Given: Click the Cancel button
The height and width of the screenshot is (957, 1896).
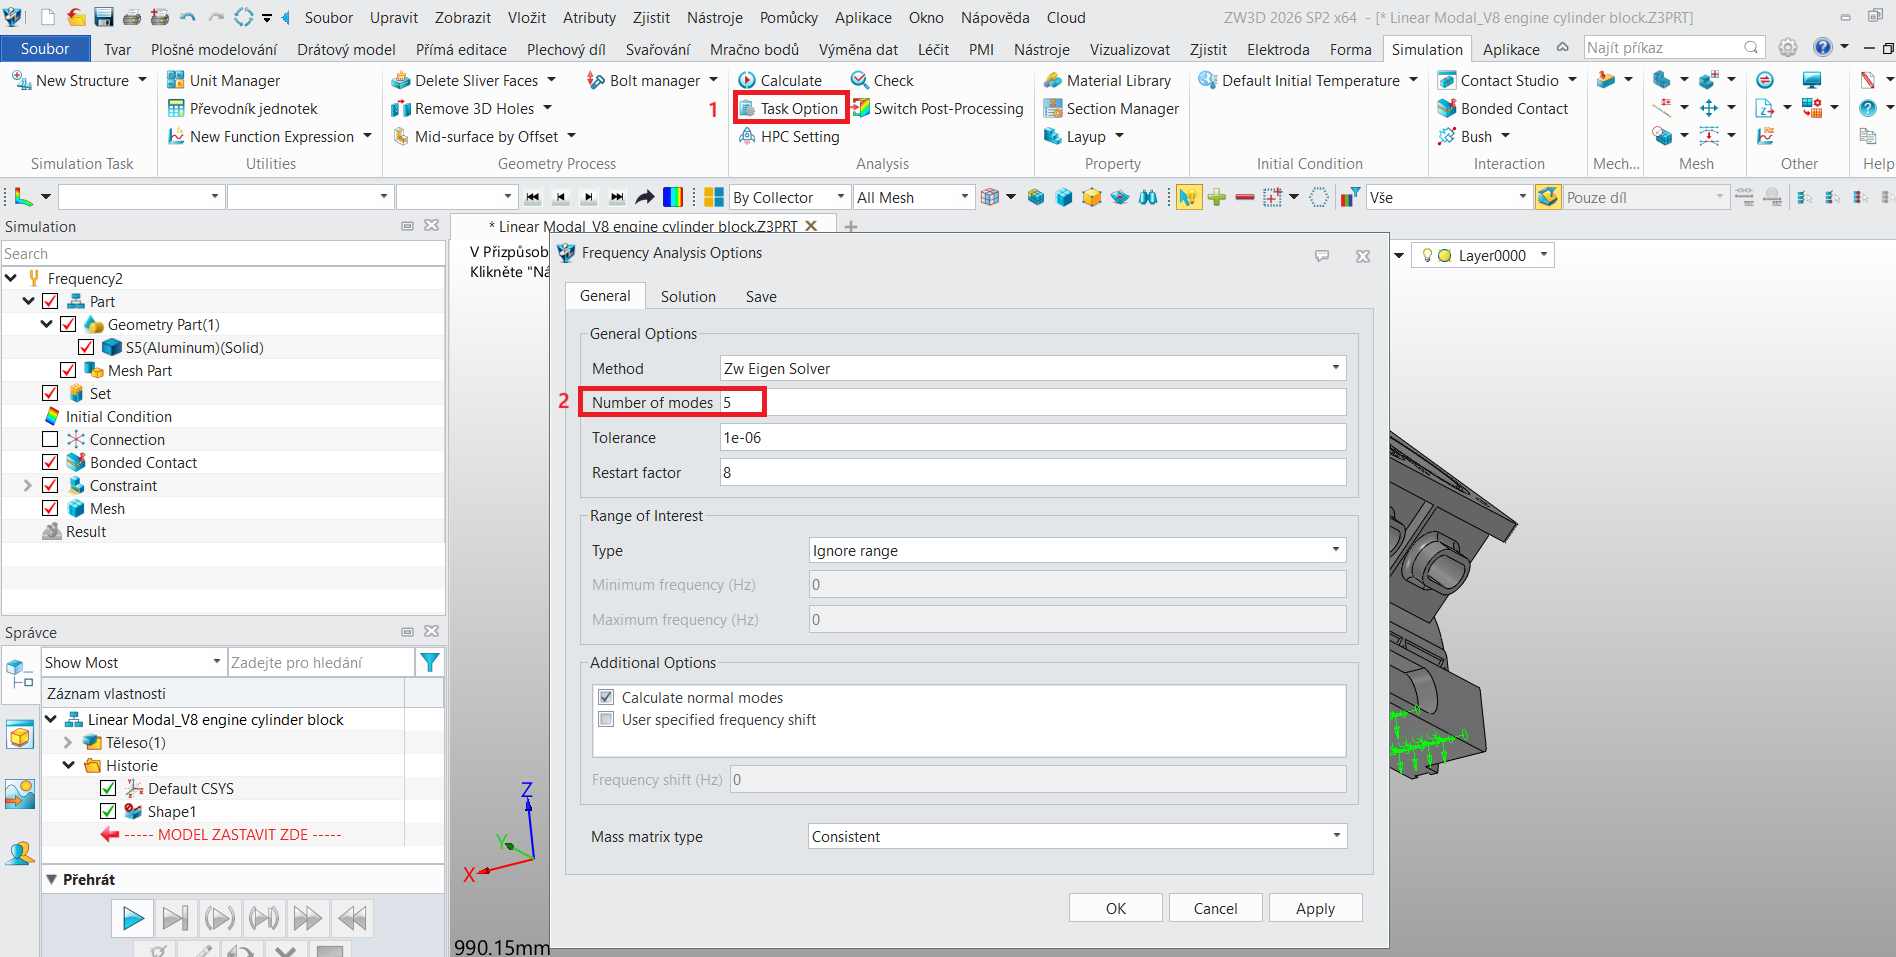Looking at the screenshot, I should point(1216,908).
